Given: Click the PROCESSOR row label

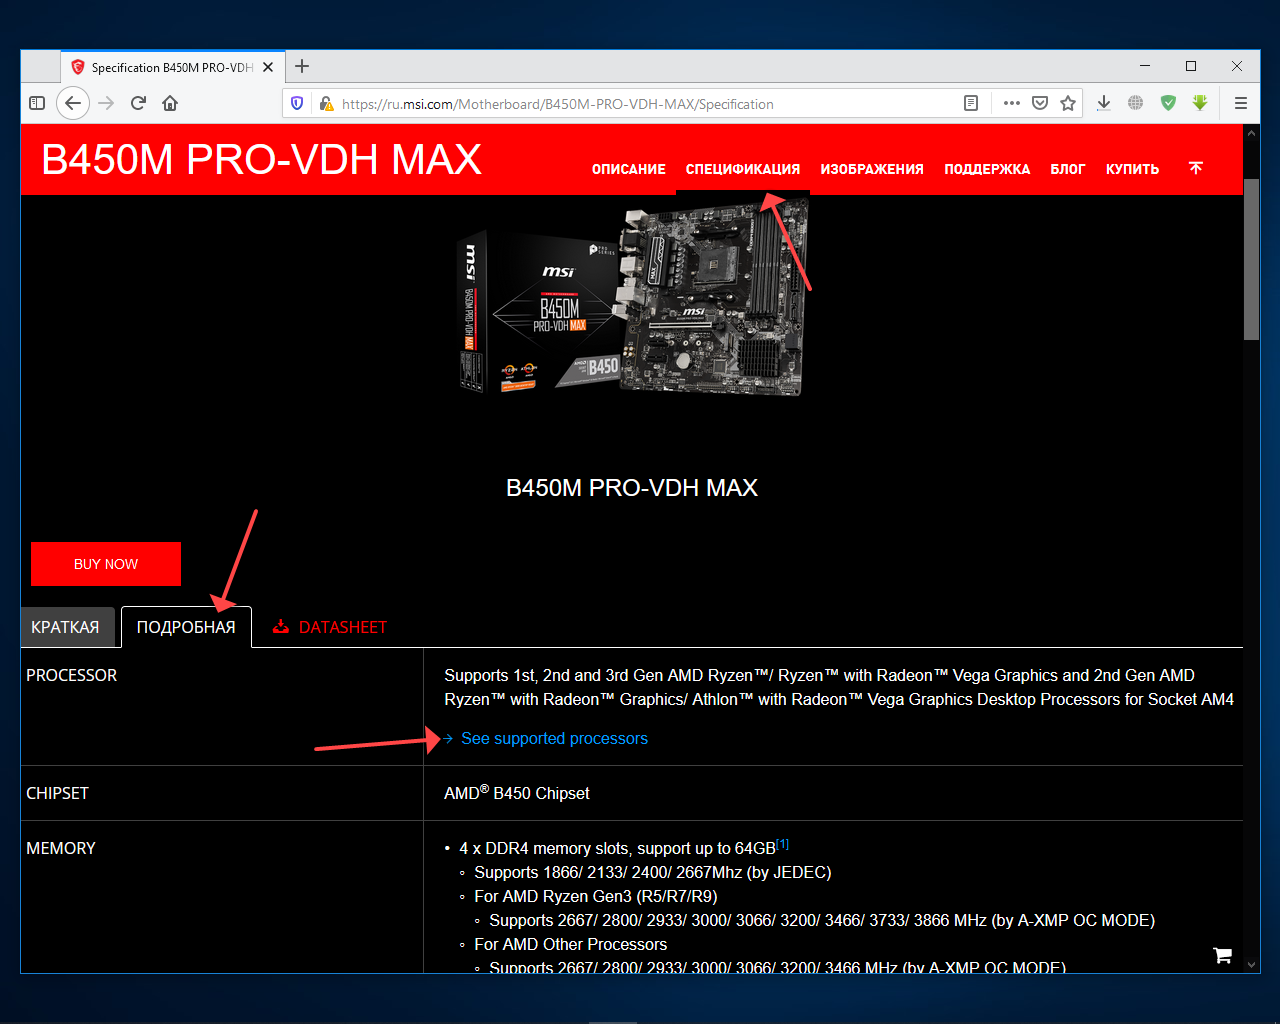Looking at the screenshot, I should (71, 675).
